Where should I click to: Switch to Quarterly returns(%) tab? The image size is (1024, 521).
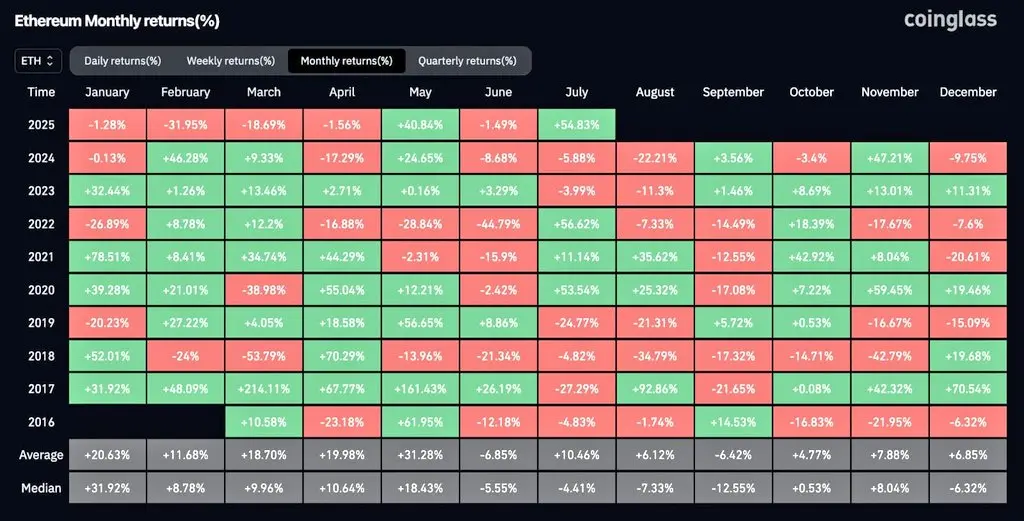[x=467, y=61]
